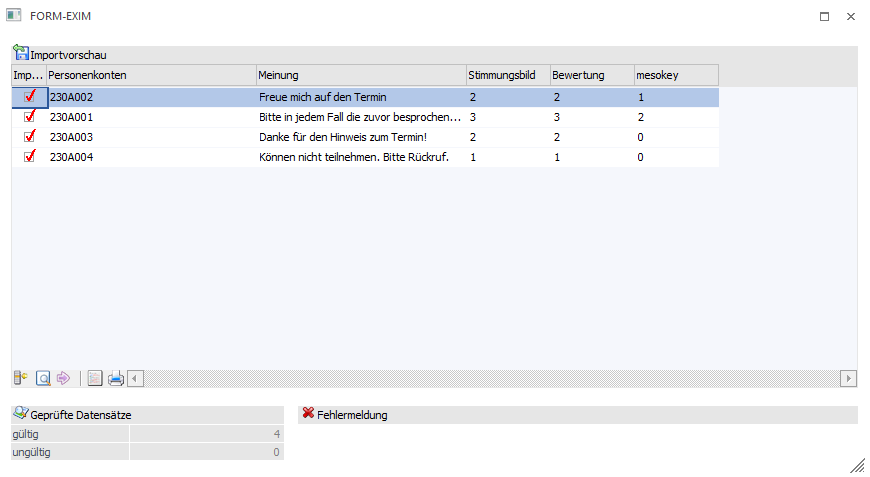Select 'Können nicht teilnehmen. Bitte Rückruf.' cell

(361, 157)
